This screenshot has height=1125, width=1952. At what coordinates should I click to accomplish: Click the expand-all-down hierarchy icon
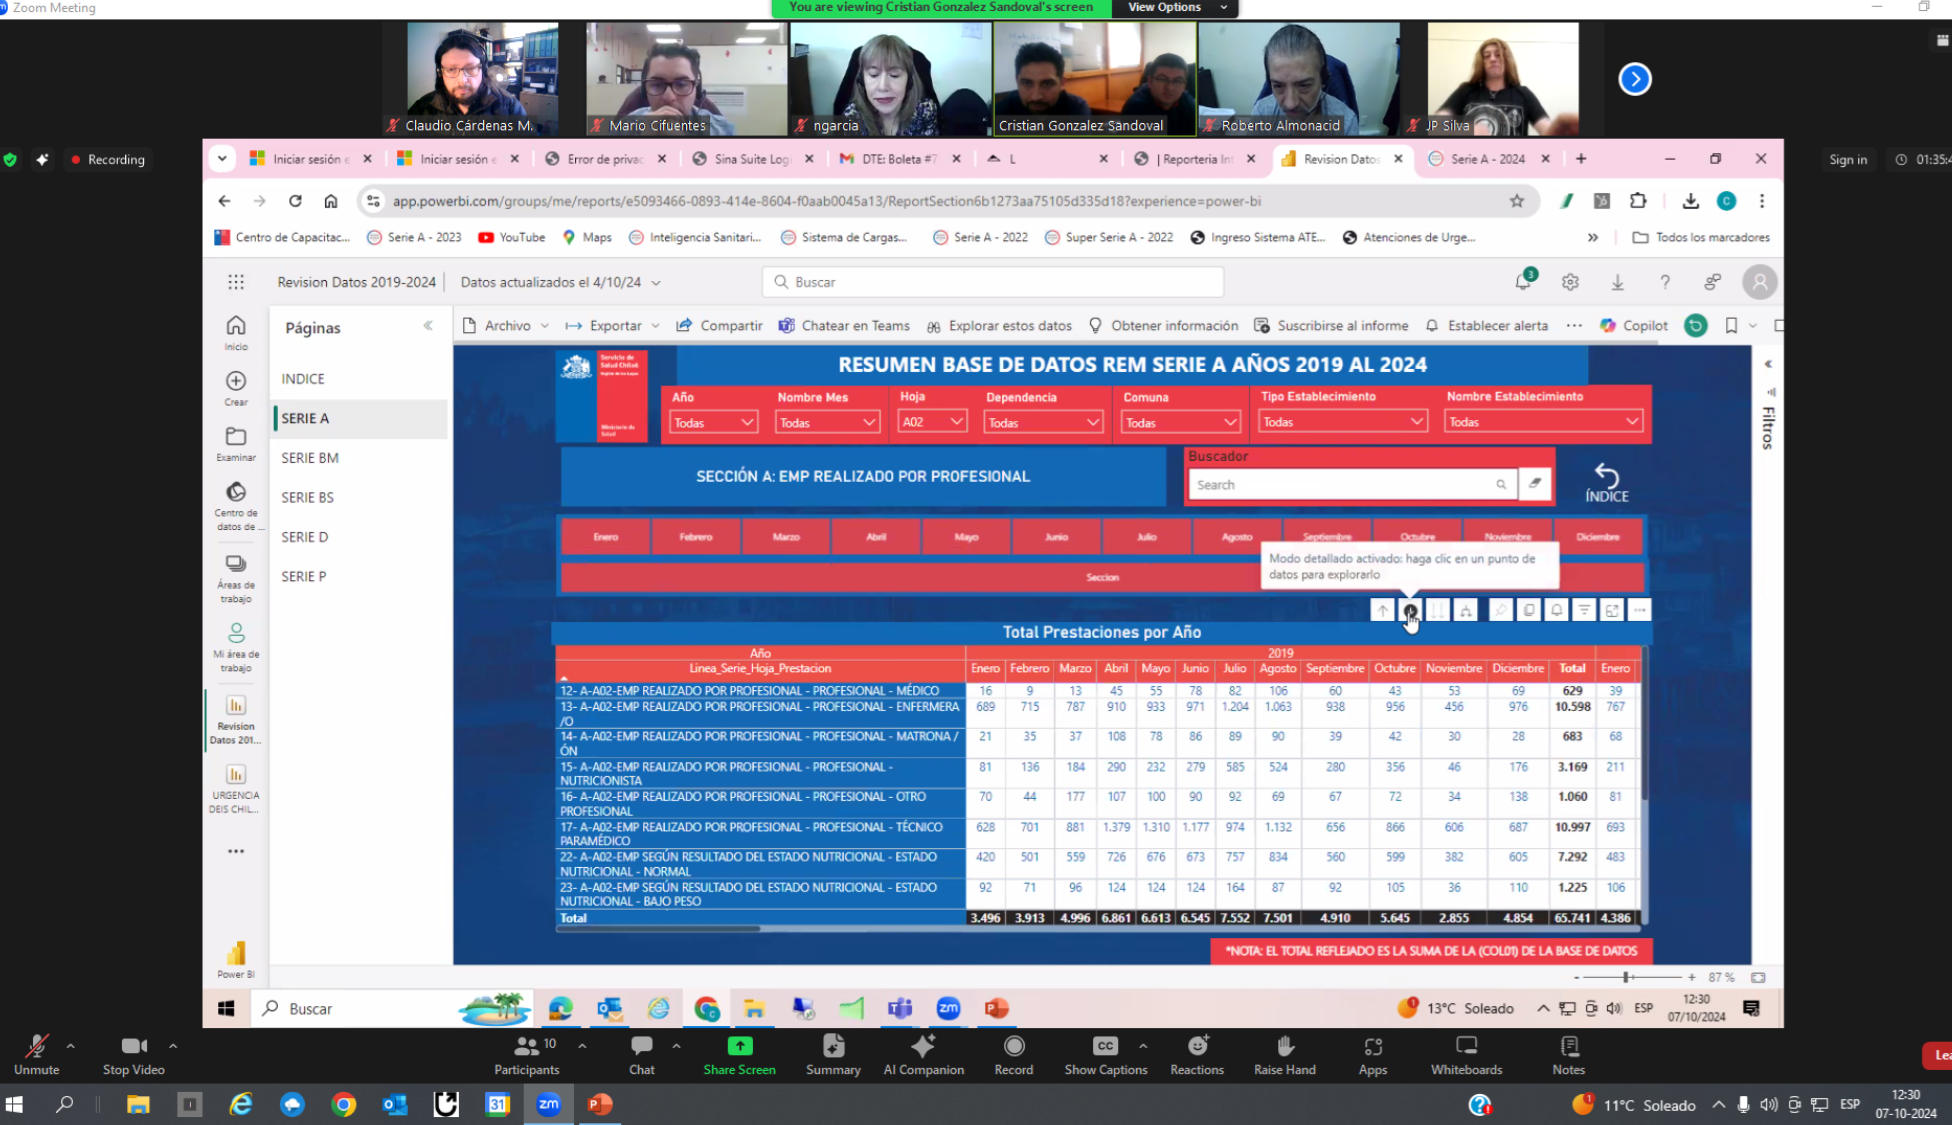(1466, 610)
